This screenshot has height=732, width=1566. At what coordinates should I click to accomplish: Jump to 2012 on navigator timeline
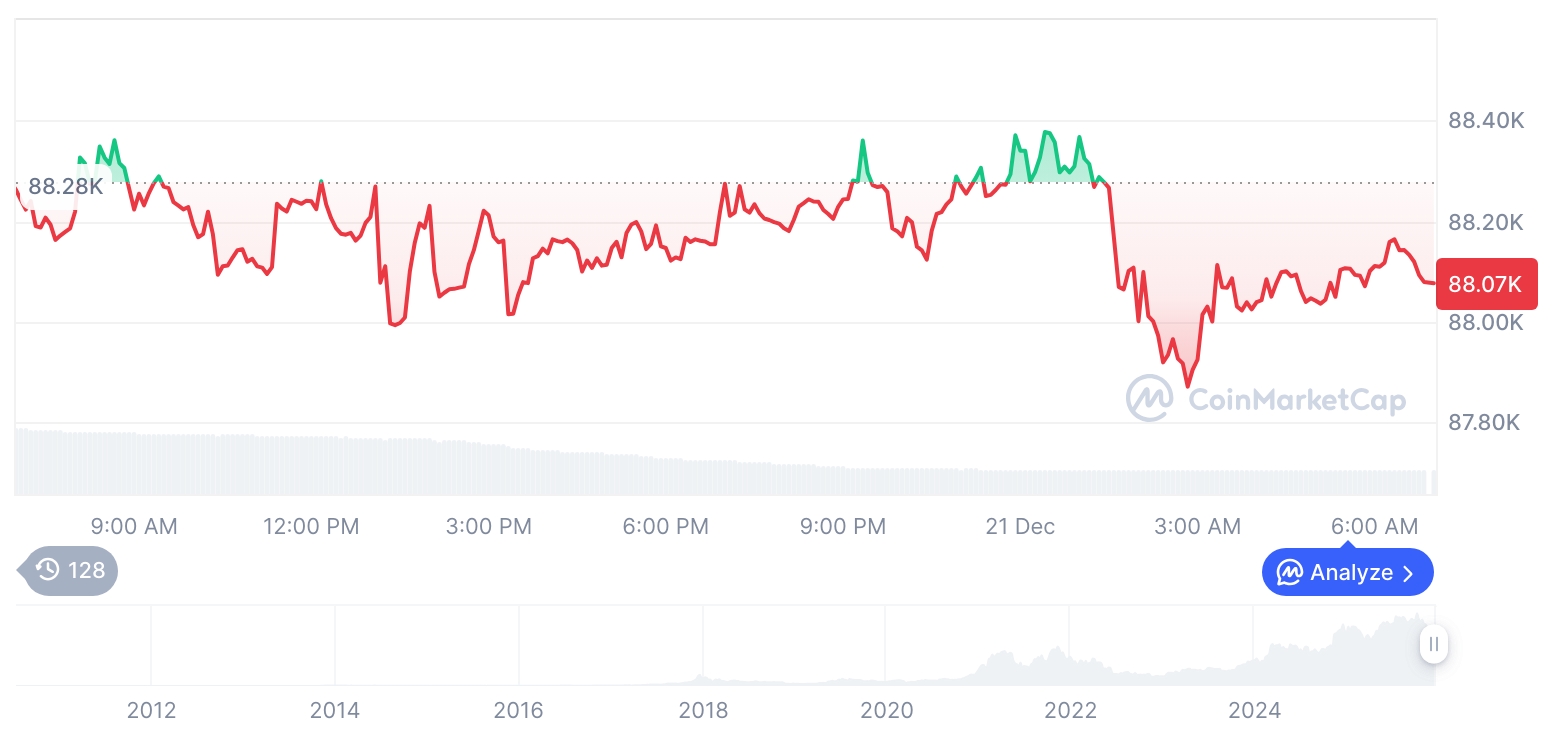(x=152, y=710)
